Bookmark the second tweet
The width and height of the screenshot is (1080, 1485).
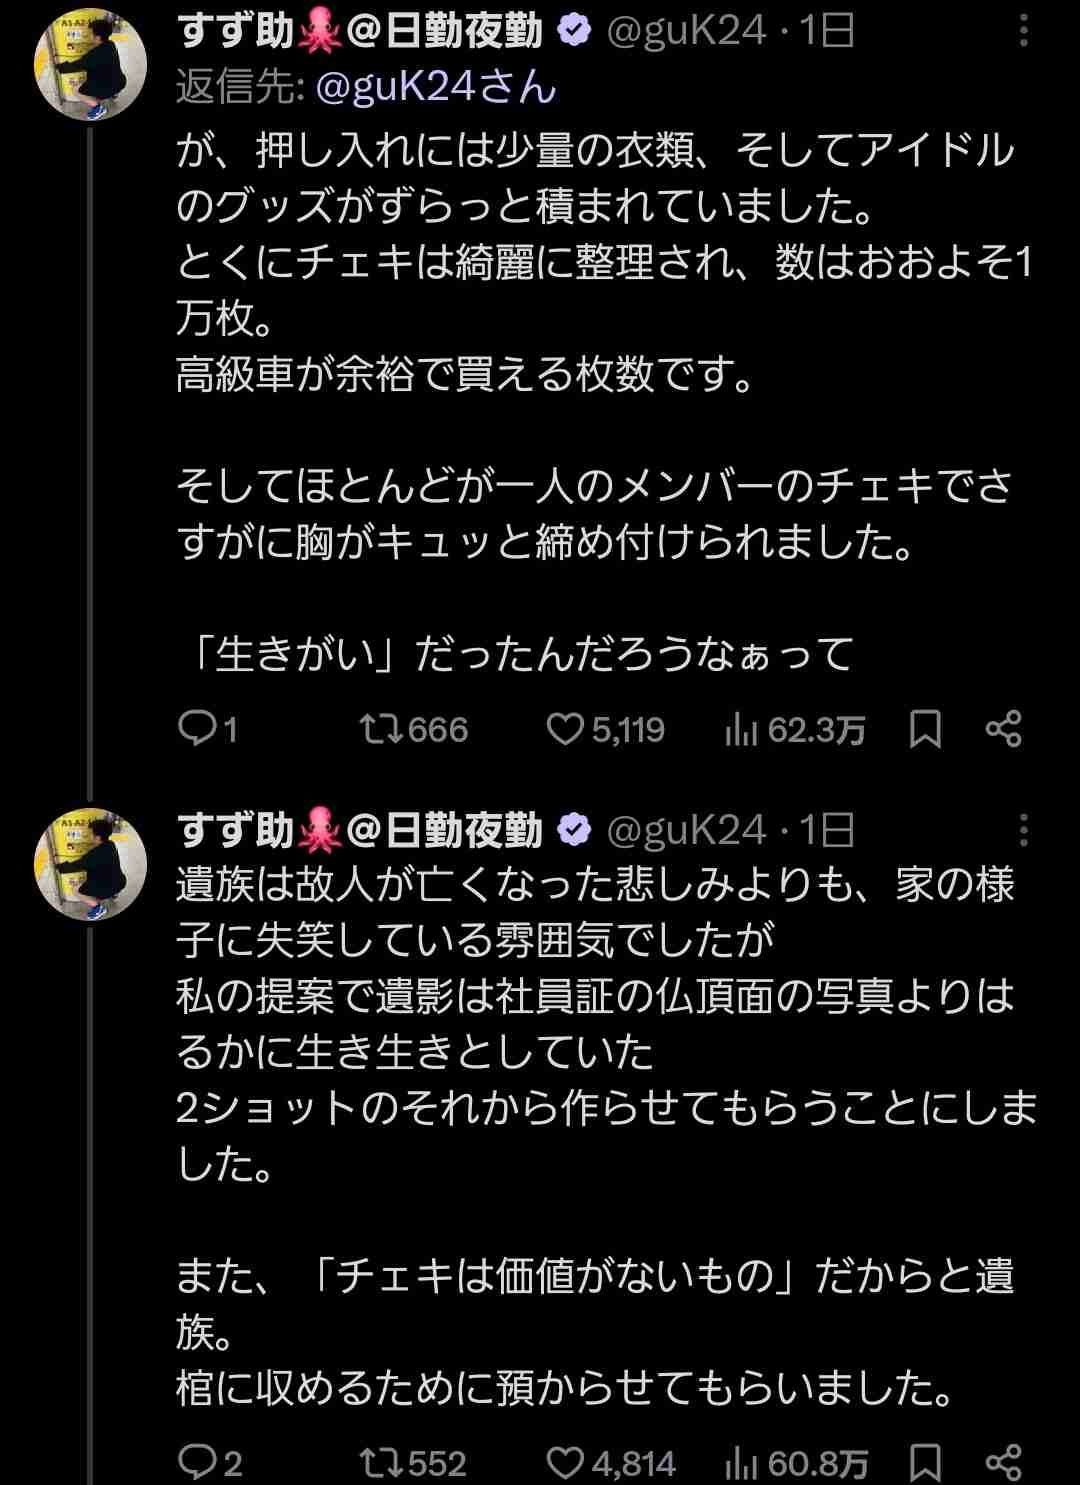pos(925,1464)
